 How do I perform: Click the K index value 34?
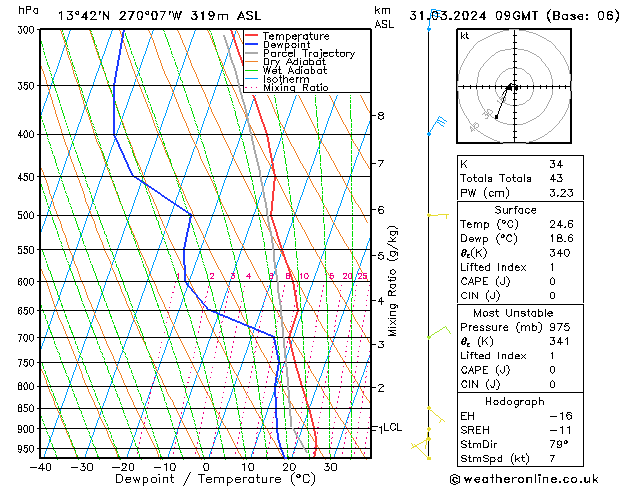(556, 164)
